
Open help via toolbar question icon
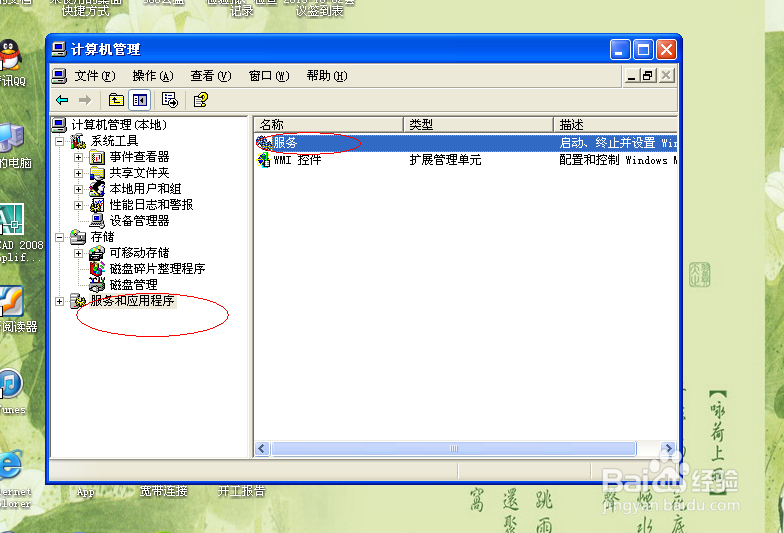point(201,100)
